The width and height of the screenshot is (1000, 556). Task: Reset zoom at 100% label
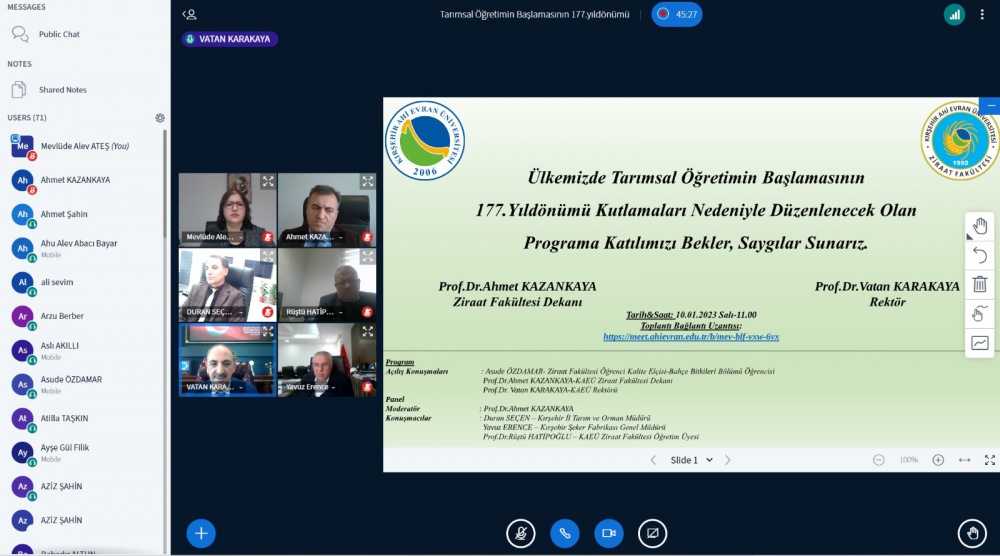(x=908, y=460)
